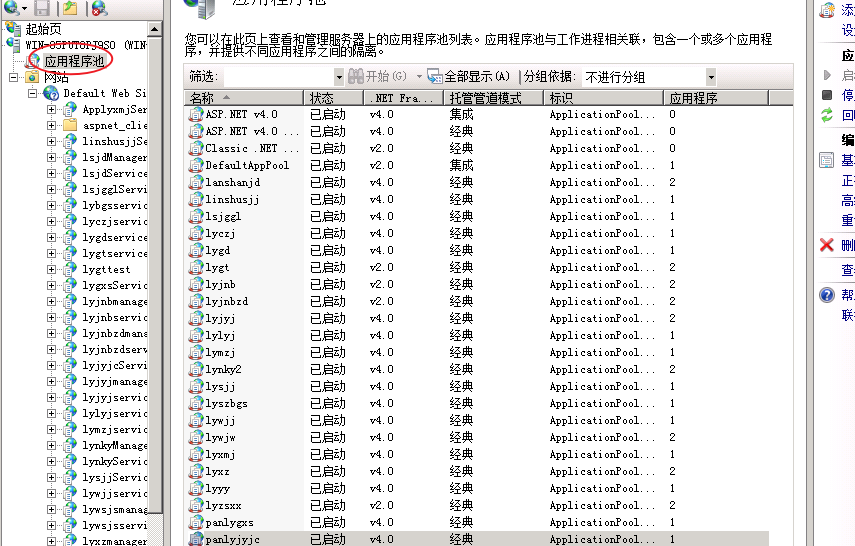Select lybgsservic application in tree
Image resolution: width=855 pixels, height=546 pixels.
(x=115, y=206)
